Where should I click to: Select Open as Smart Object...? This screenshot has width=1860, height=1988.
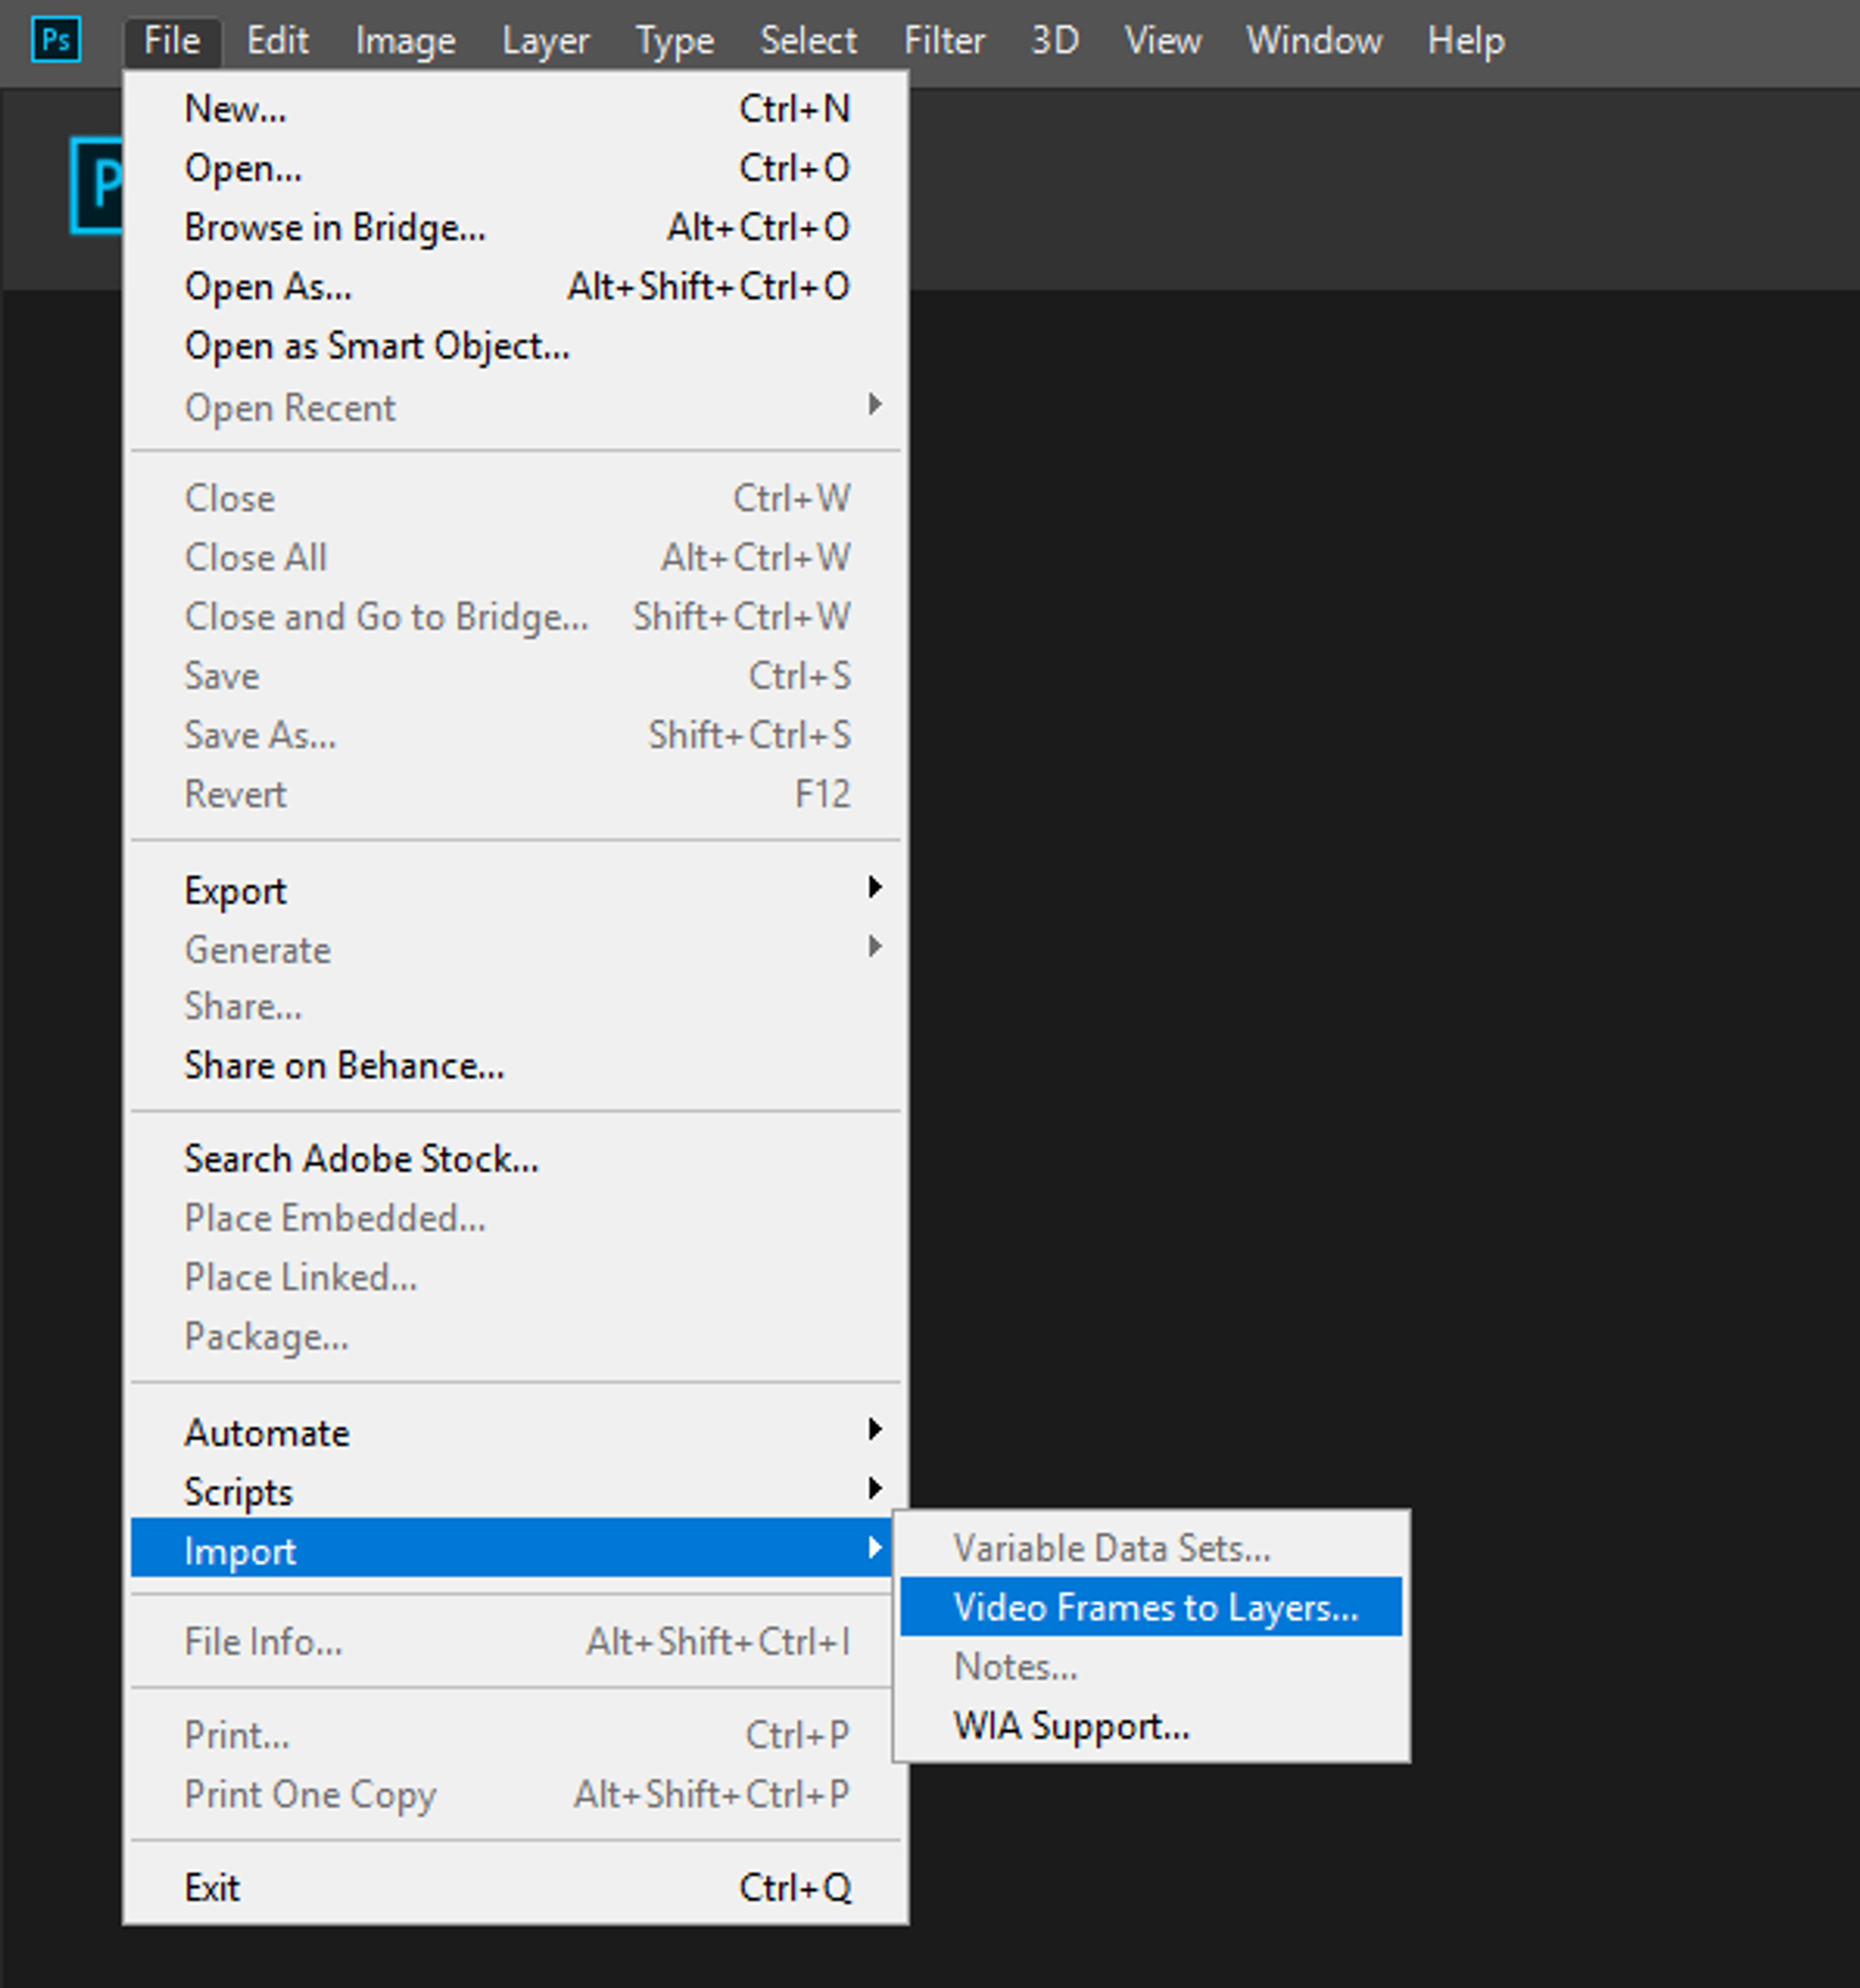coord(377,346)
